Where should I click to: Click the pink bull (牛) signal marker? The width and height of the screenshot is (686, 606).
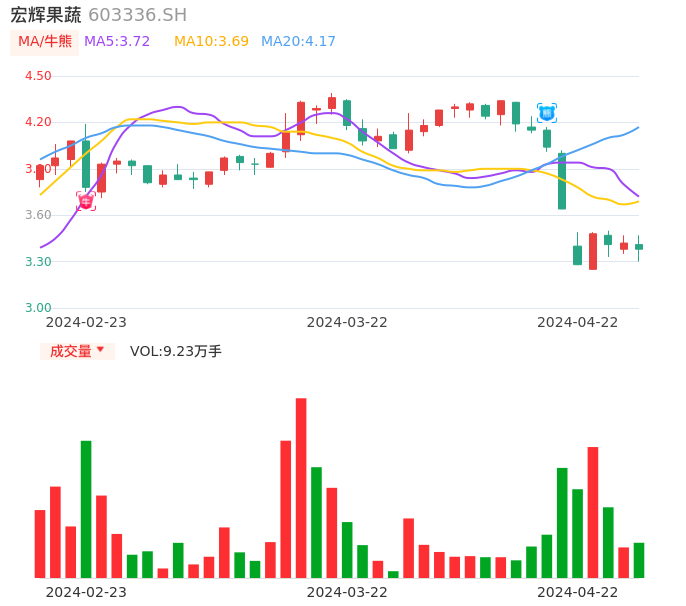coord(86,201)
